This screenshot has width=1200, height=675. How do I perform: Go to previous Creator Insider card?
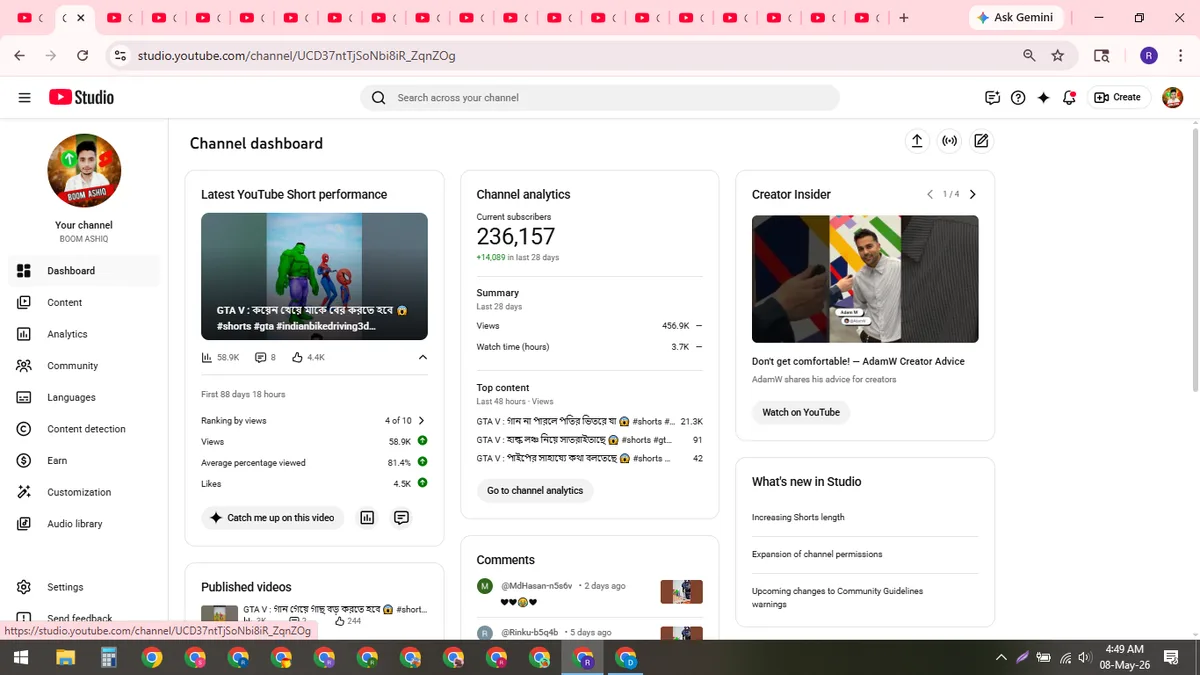tap(930, 194)
